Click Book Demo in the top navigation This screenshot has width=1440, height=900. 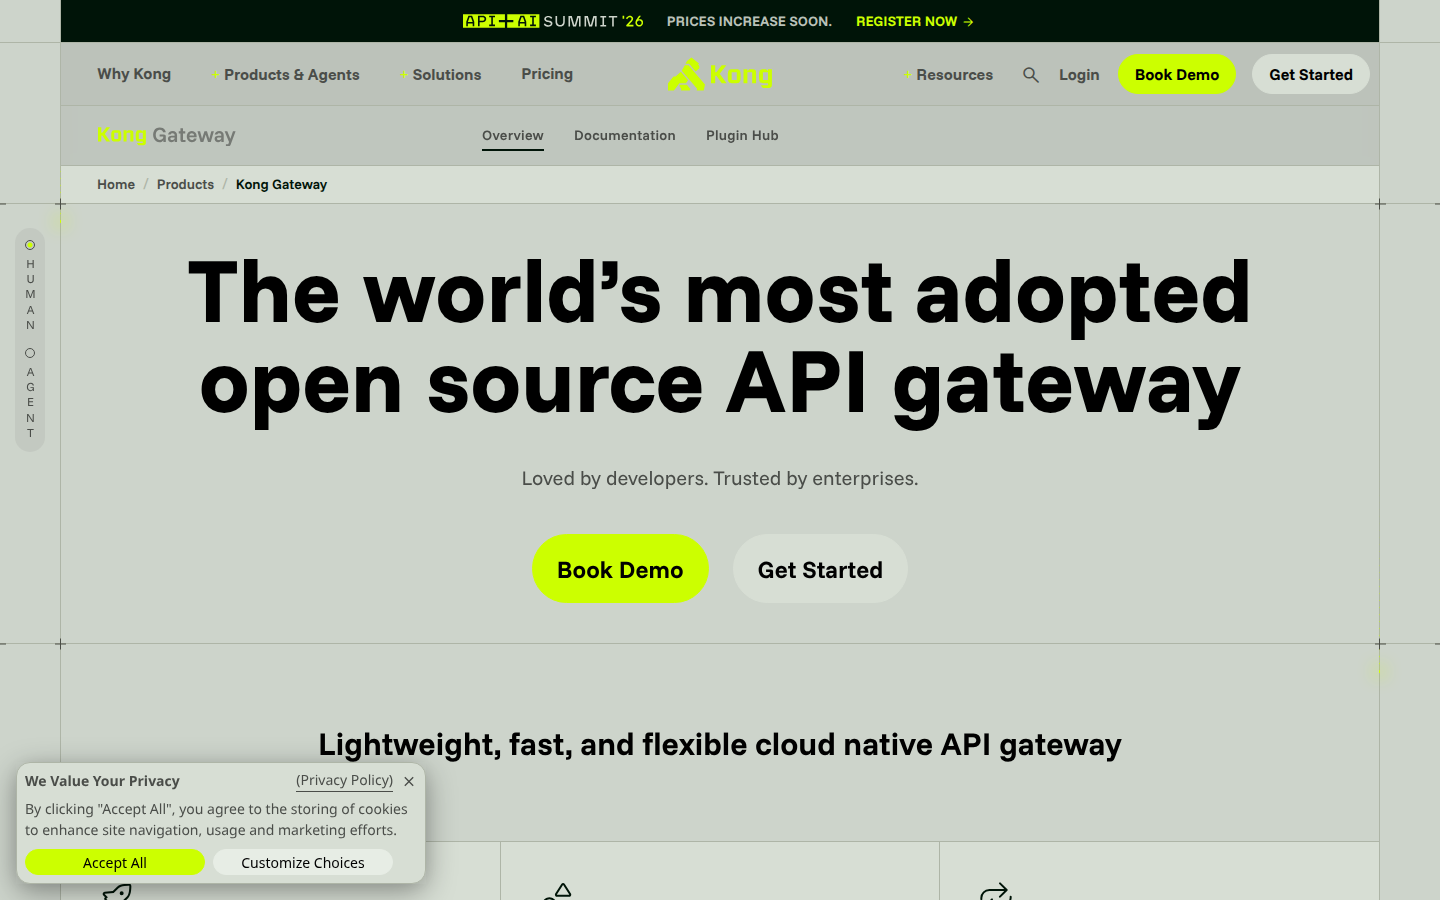1177,74
